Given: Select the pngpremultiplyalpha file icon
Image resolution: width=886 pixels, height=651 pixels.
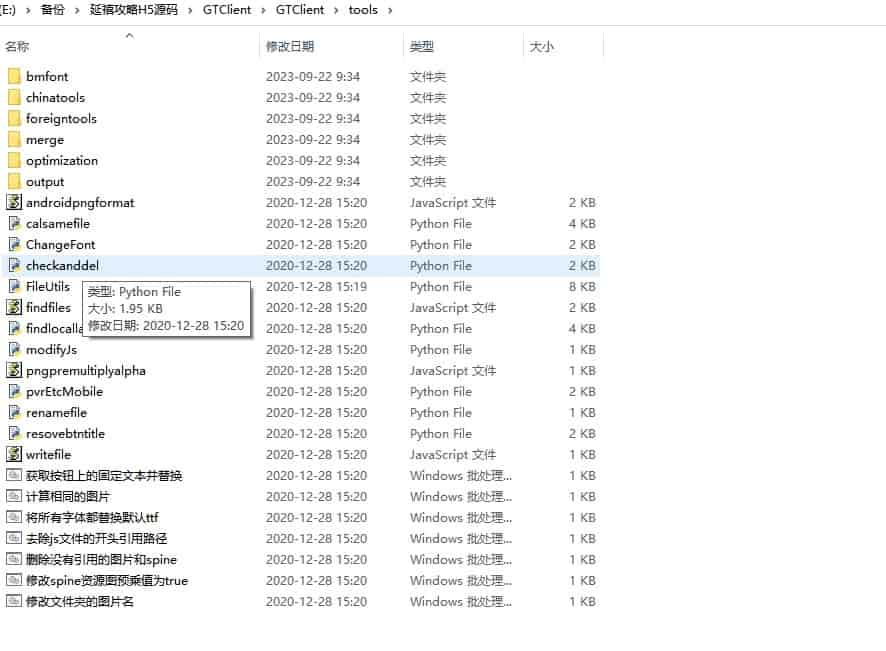Looking at the screenshot, I should click(14, 371).
